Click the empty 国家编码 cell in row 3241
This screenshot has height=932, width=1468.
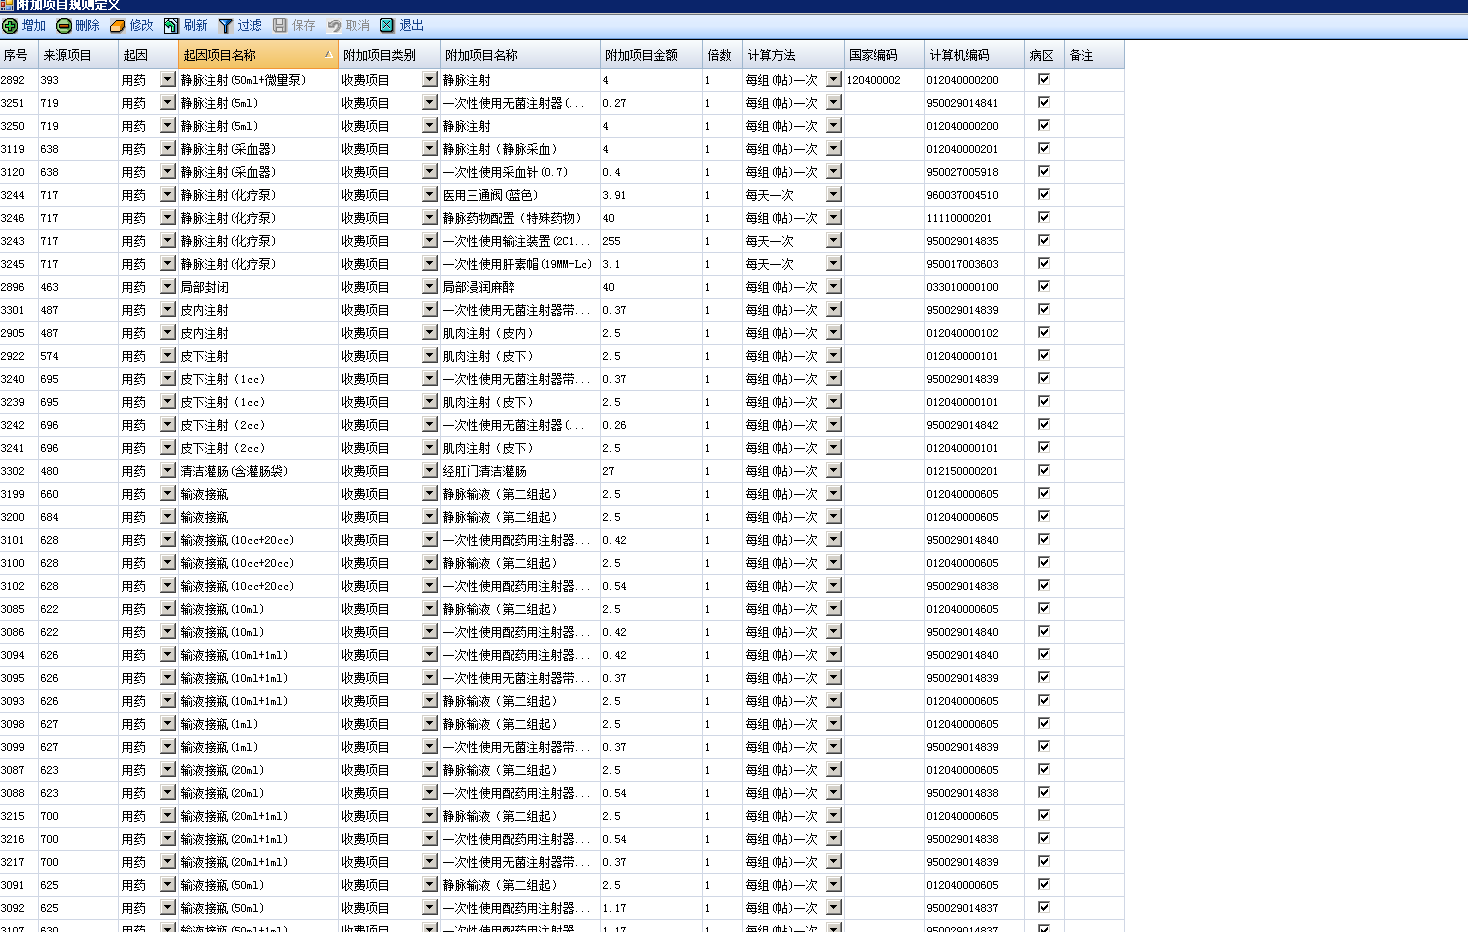[x=885, y=448]
